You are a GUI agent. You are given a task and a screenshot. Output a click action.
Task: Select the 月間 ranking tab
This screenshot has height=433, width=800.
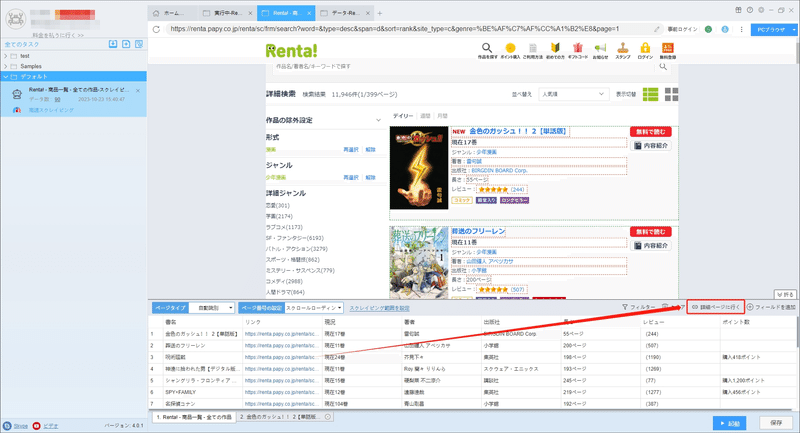442,116
